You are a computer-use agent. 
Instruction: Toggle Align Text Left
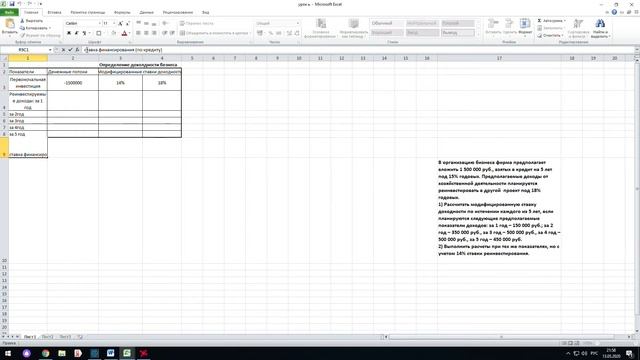pyautogui.click(x=138, y=33)
